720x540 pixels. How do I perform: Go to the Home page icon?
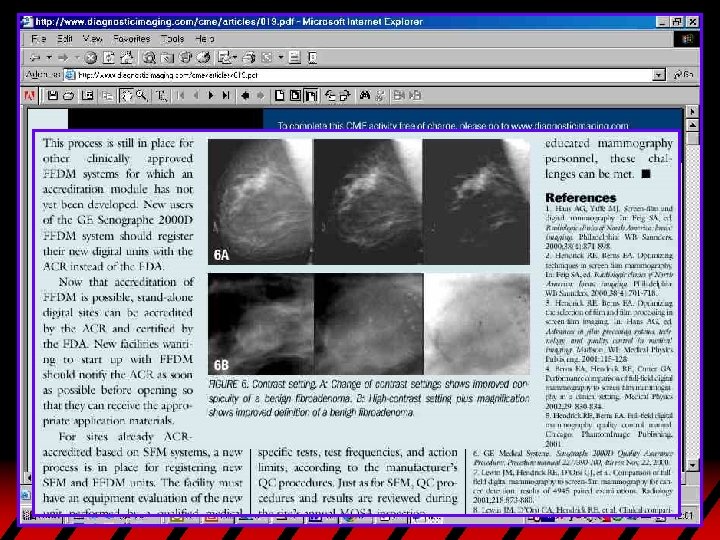tap(126, 58)
